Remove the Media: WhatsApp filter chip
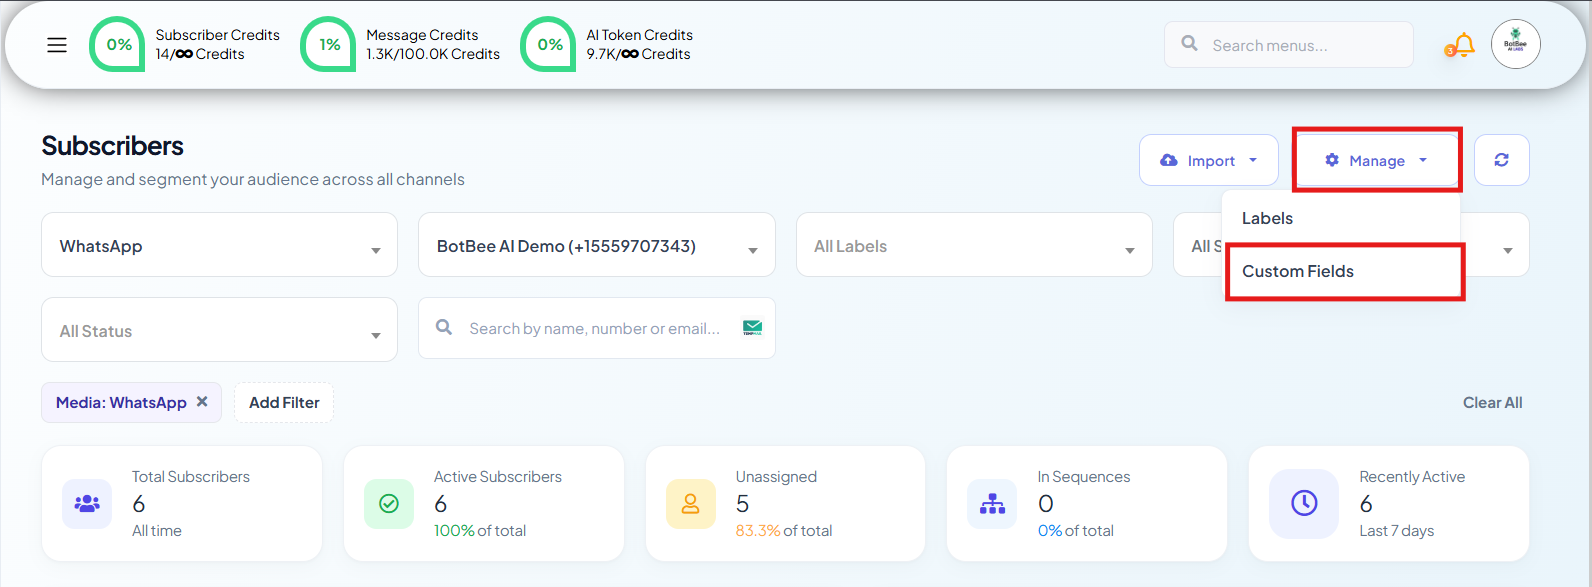 coord(202,401)
